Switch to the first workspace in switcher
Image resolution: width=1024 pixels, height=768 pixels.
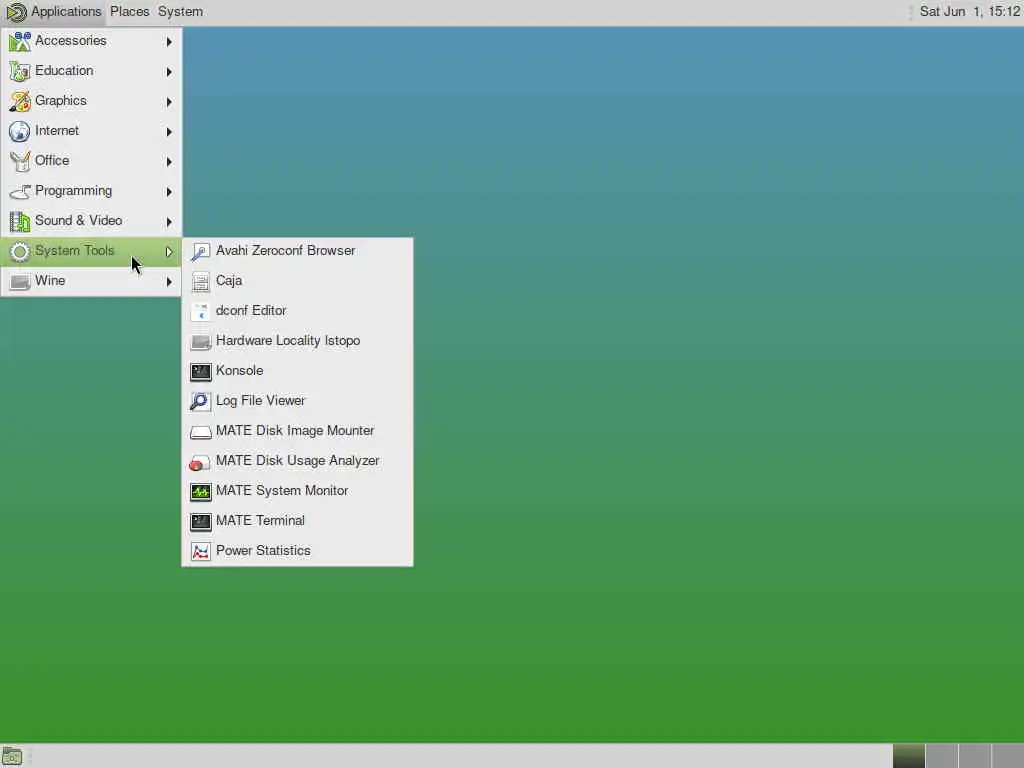pos(908,756)
